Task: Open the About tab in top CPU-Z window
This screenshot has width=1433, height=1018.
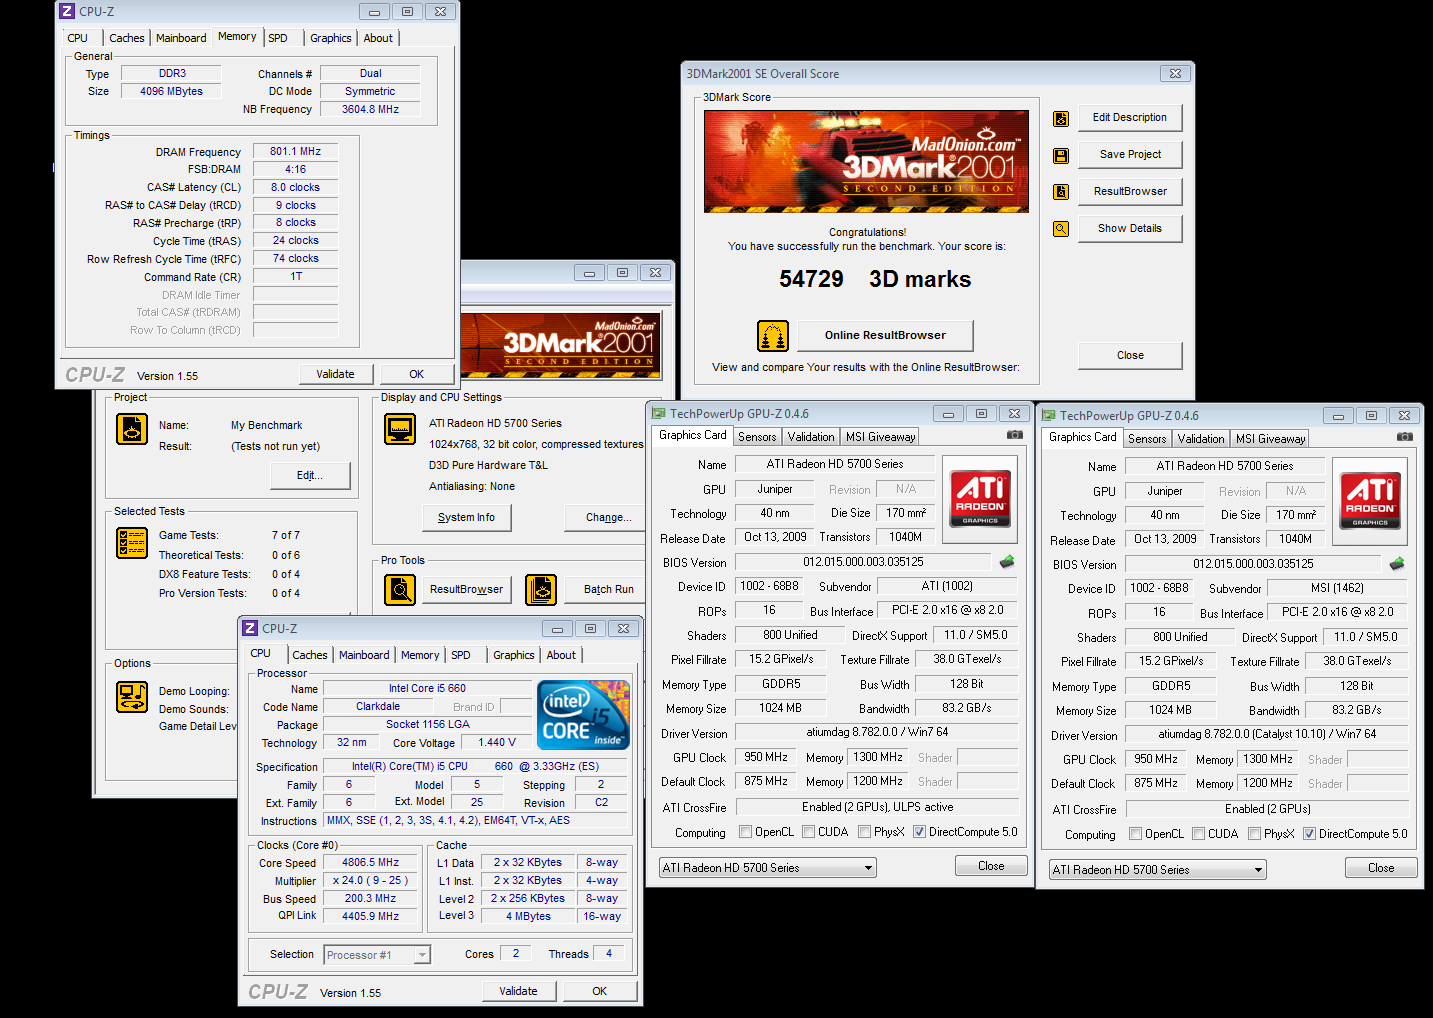Action: tap(378, 38)
